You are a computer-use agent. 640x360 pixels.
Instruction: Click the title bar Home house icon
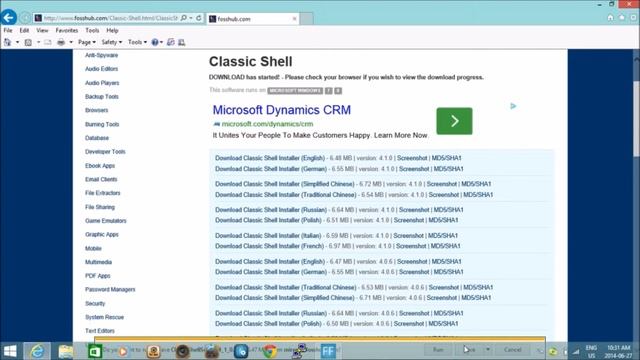(610, 18)
